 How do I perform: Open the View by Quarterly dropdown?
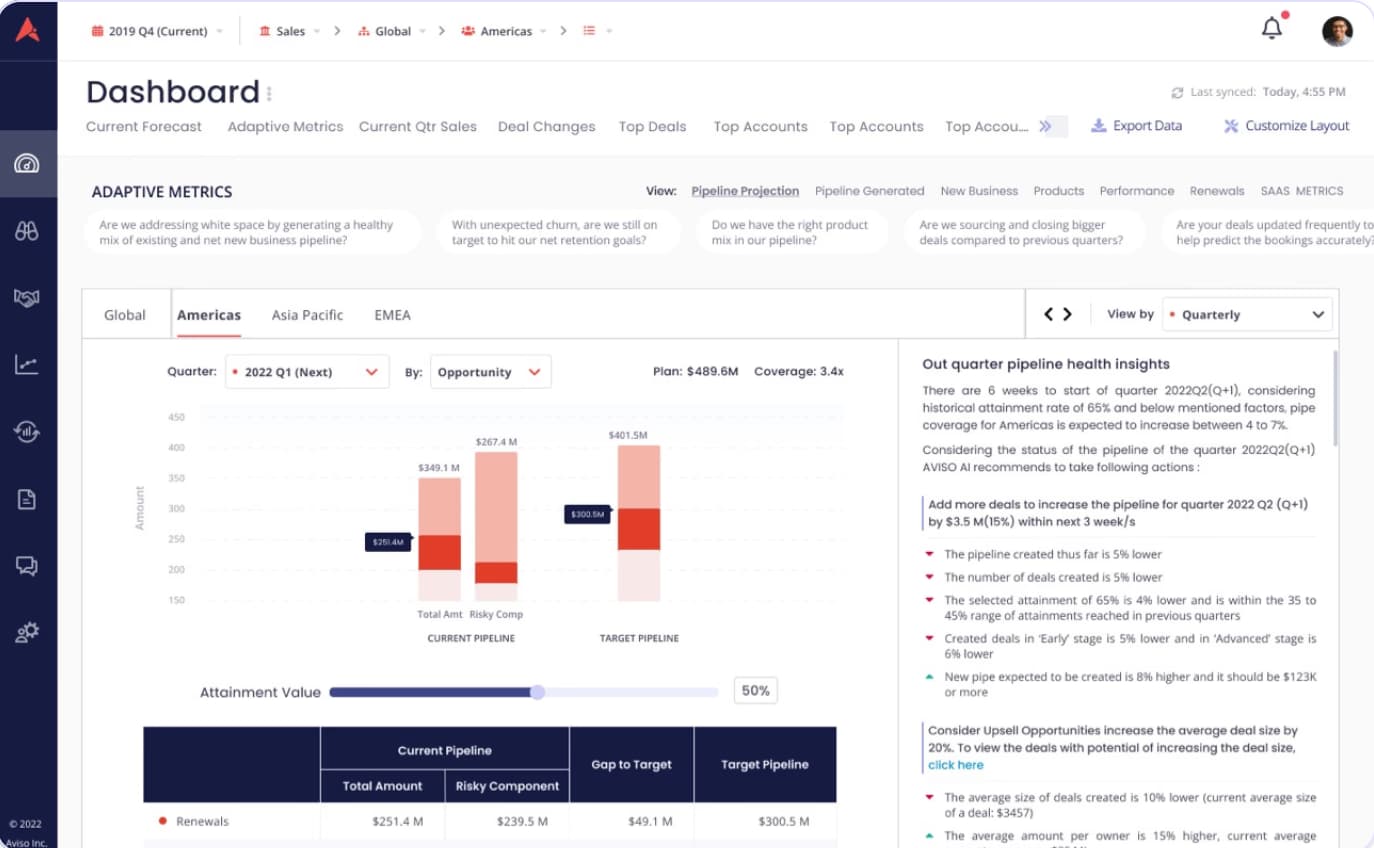coord(1247,314)
